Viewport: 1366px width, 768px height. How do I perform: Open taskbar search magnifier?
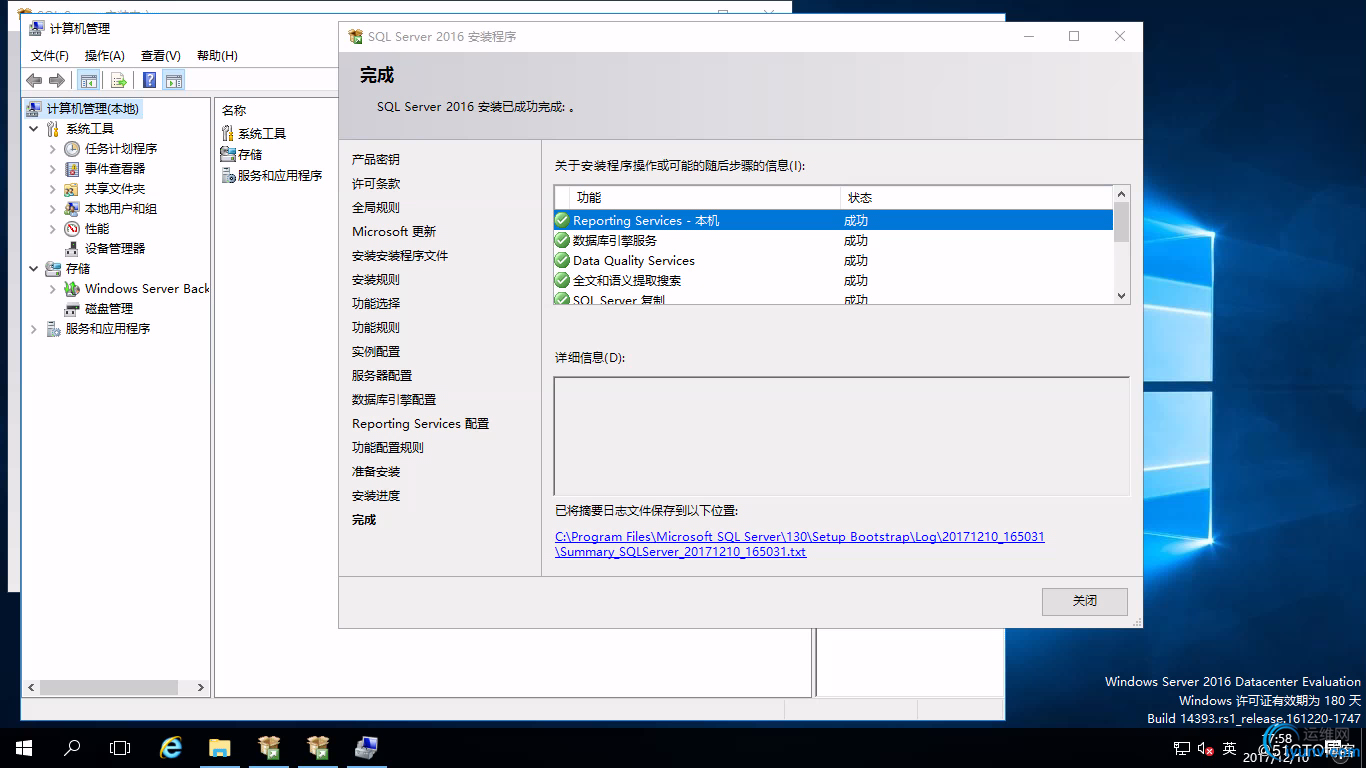point(72,747)
